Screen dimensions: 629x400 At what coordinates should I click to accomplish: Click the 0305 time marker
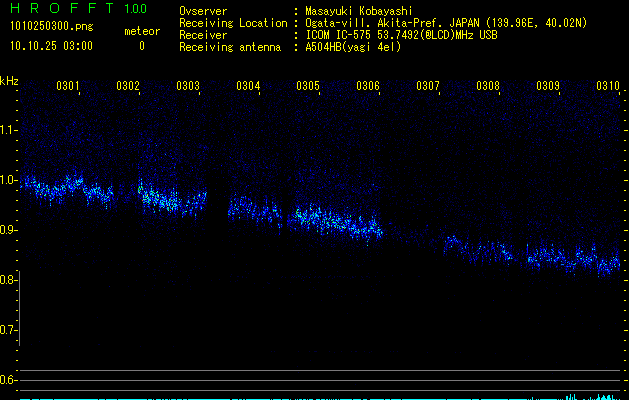[308, 86]
